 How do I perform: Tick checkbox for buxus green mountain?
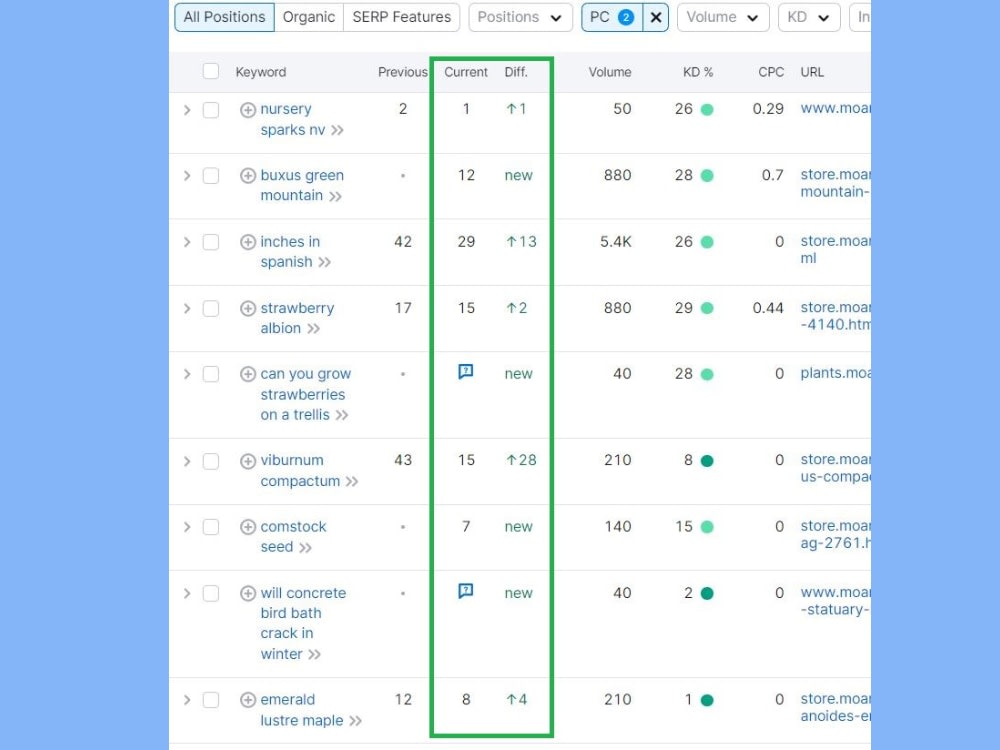coord(211,175)
